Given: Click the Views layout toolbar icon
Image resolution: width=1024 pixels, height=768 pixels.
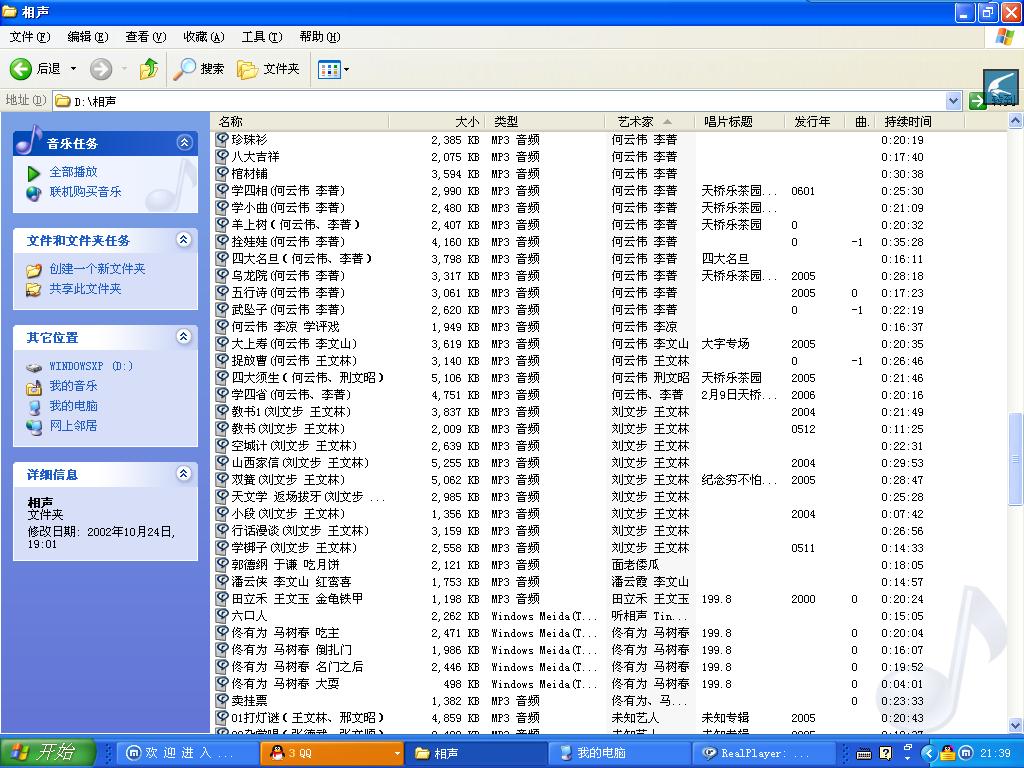Looking at the screenshot, I should (328, 69).
